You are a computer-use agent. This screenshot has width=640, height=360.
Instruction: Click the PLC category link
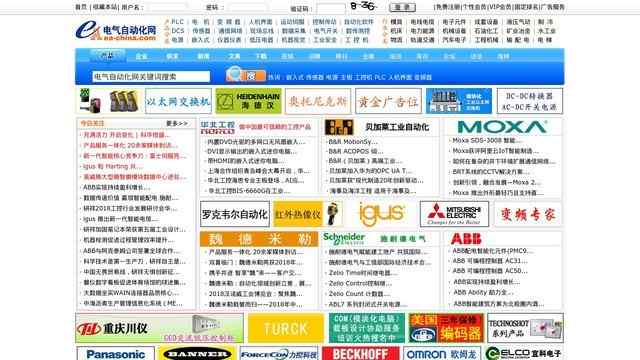click(x=177, y=22)
